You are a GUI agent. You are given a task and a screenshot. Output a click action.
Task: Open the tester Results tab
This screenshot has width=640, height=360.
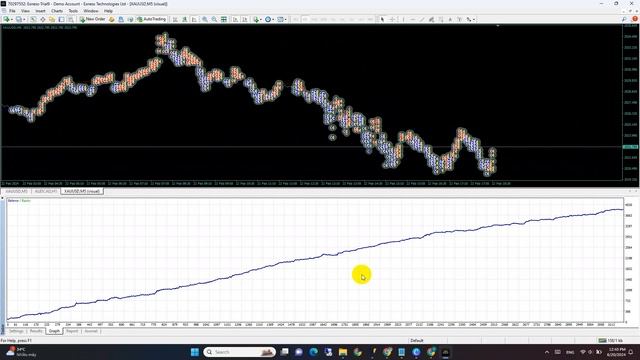[x=36, y=331]
